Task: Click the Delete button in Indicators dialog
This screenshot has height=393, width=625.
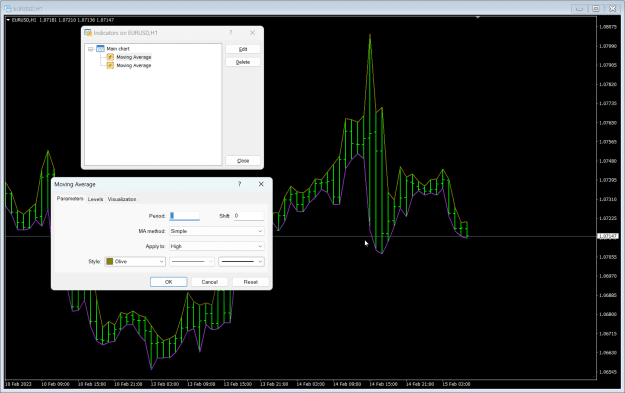Action: point(243,62)
